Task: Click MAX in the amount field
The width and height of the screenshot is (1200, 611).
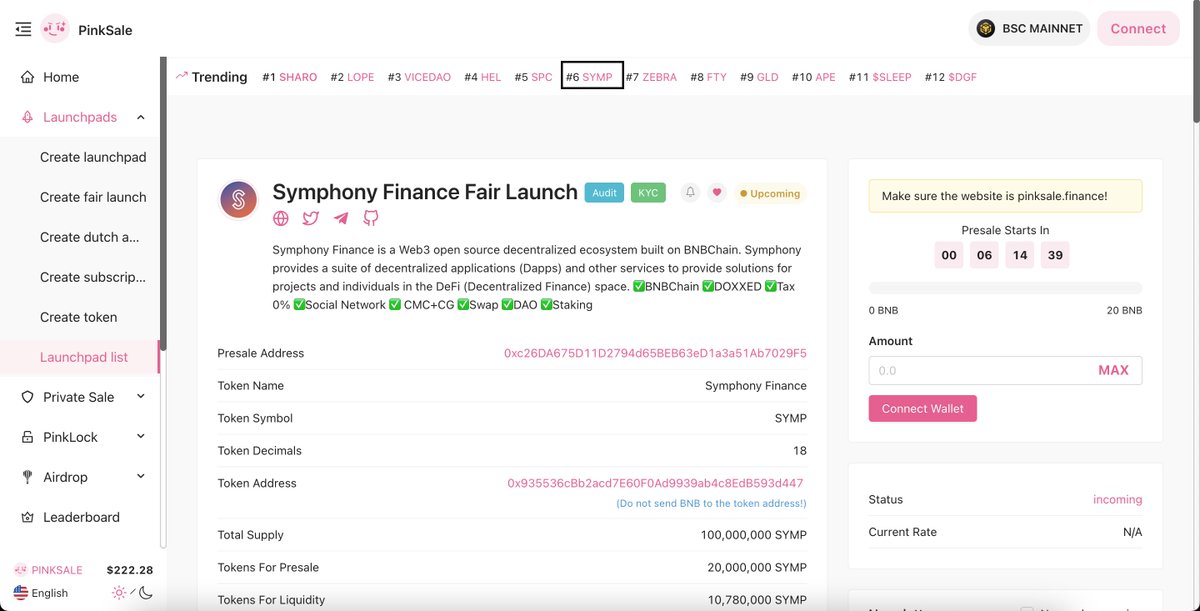Action: [1113, 370]
